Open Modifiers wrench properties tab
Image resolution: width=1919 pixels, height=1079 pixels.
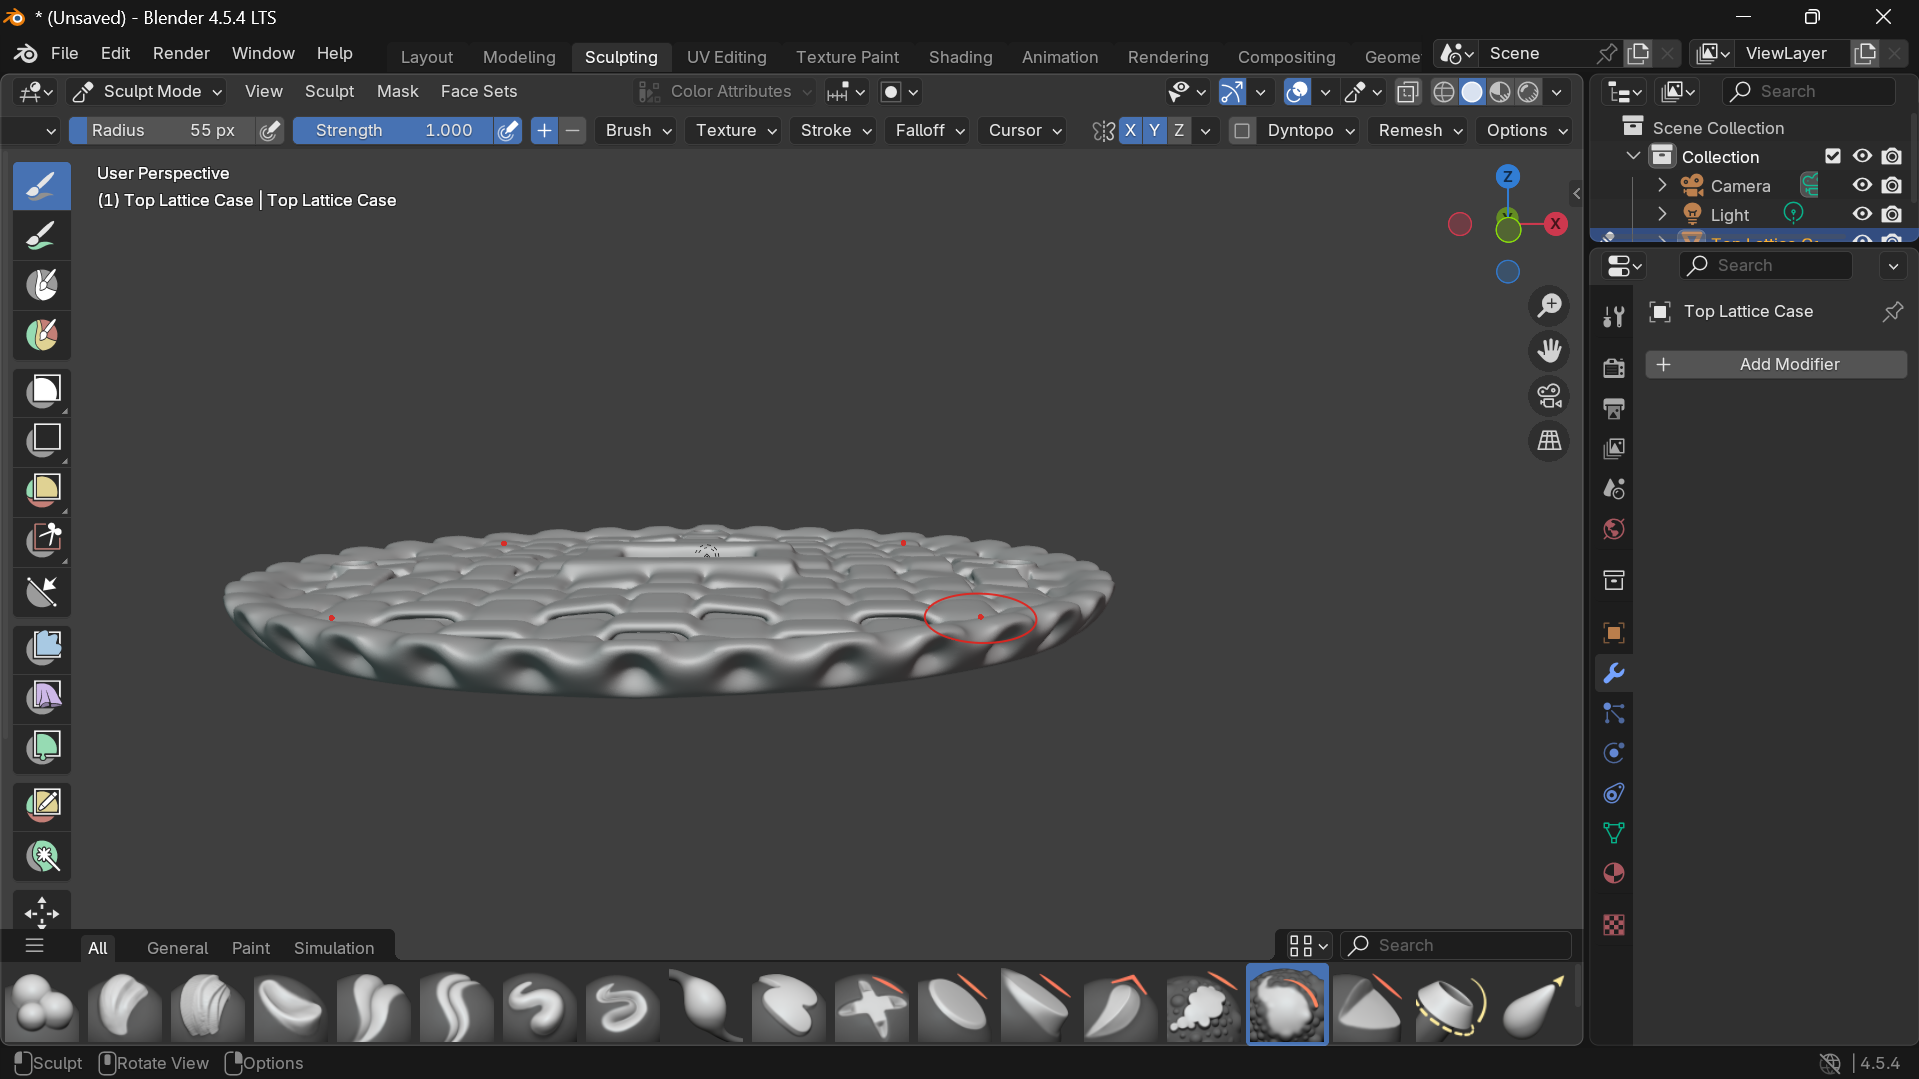tap(1613, 673)
